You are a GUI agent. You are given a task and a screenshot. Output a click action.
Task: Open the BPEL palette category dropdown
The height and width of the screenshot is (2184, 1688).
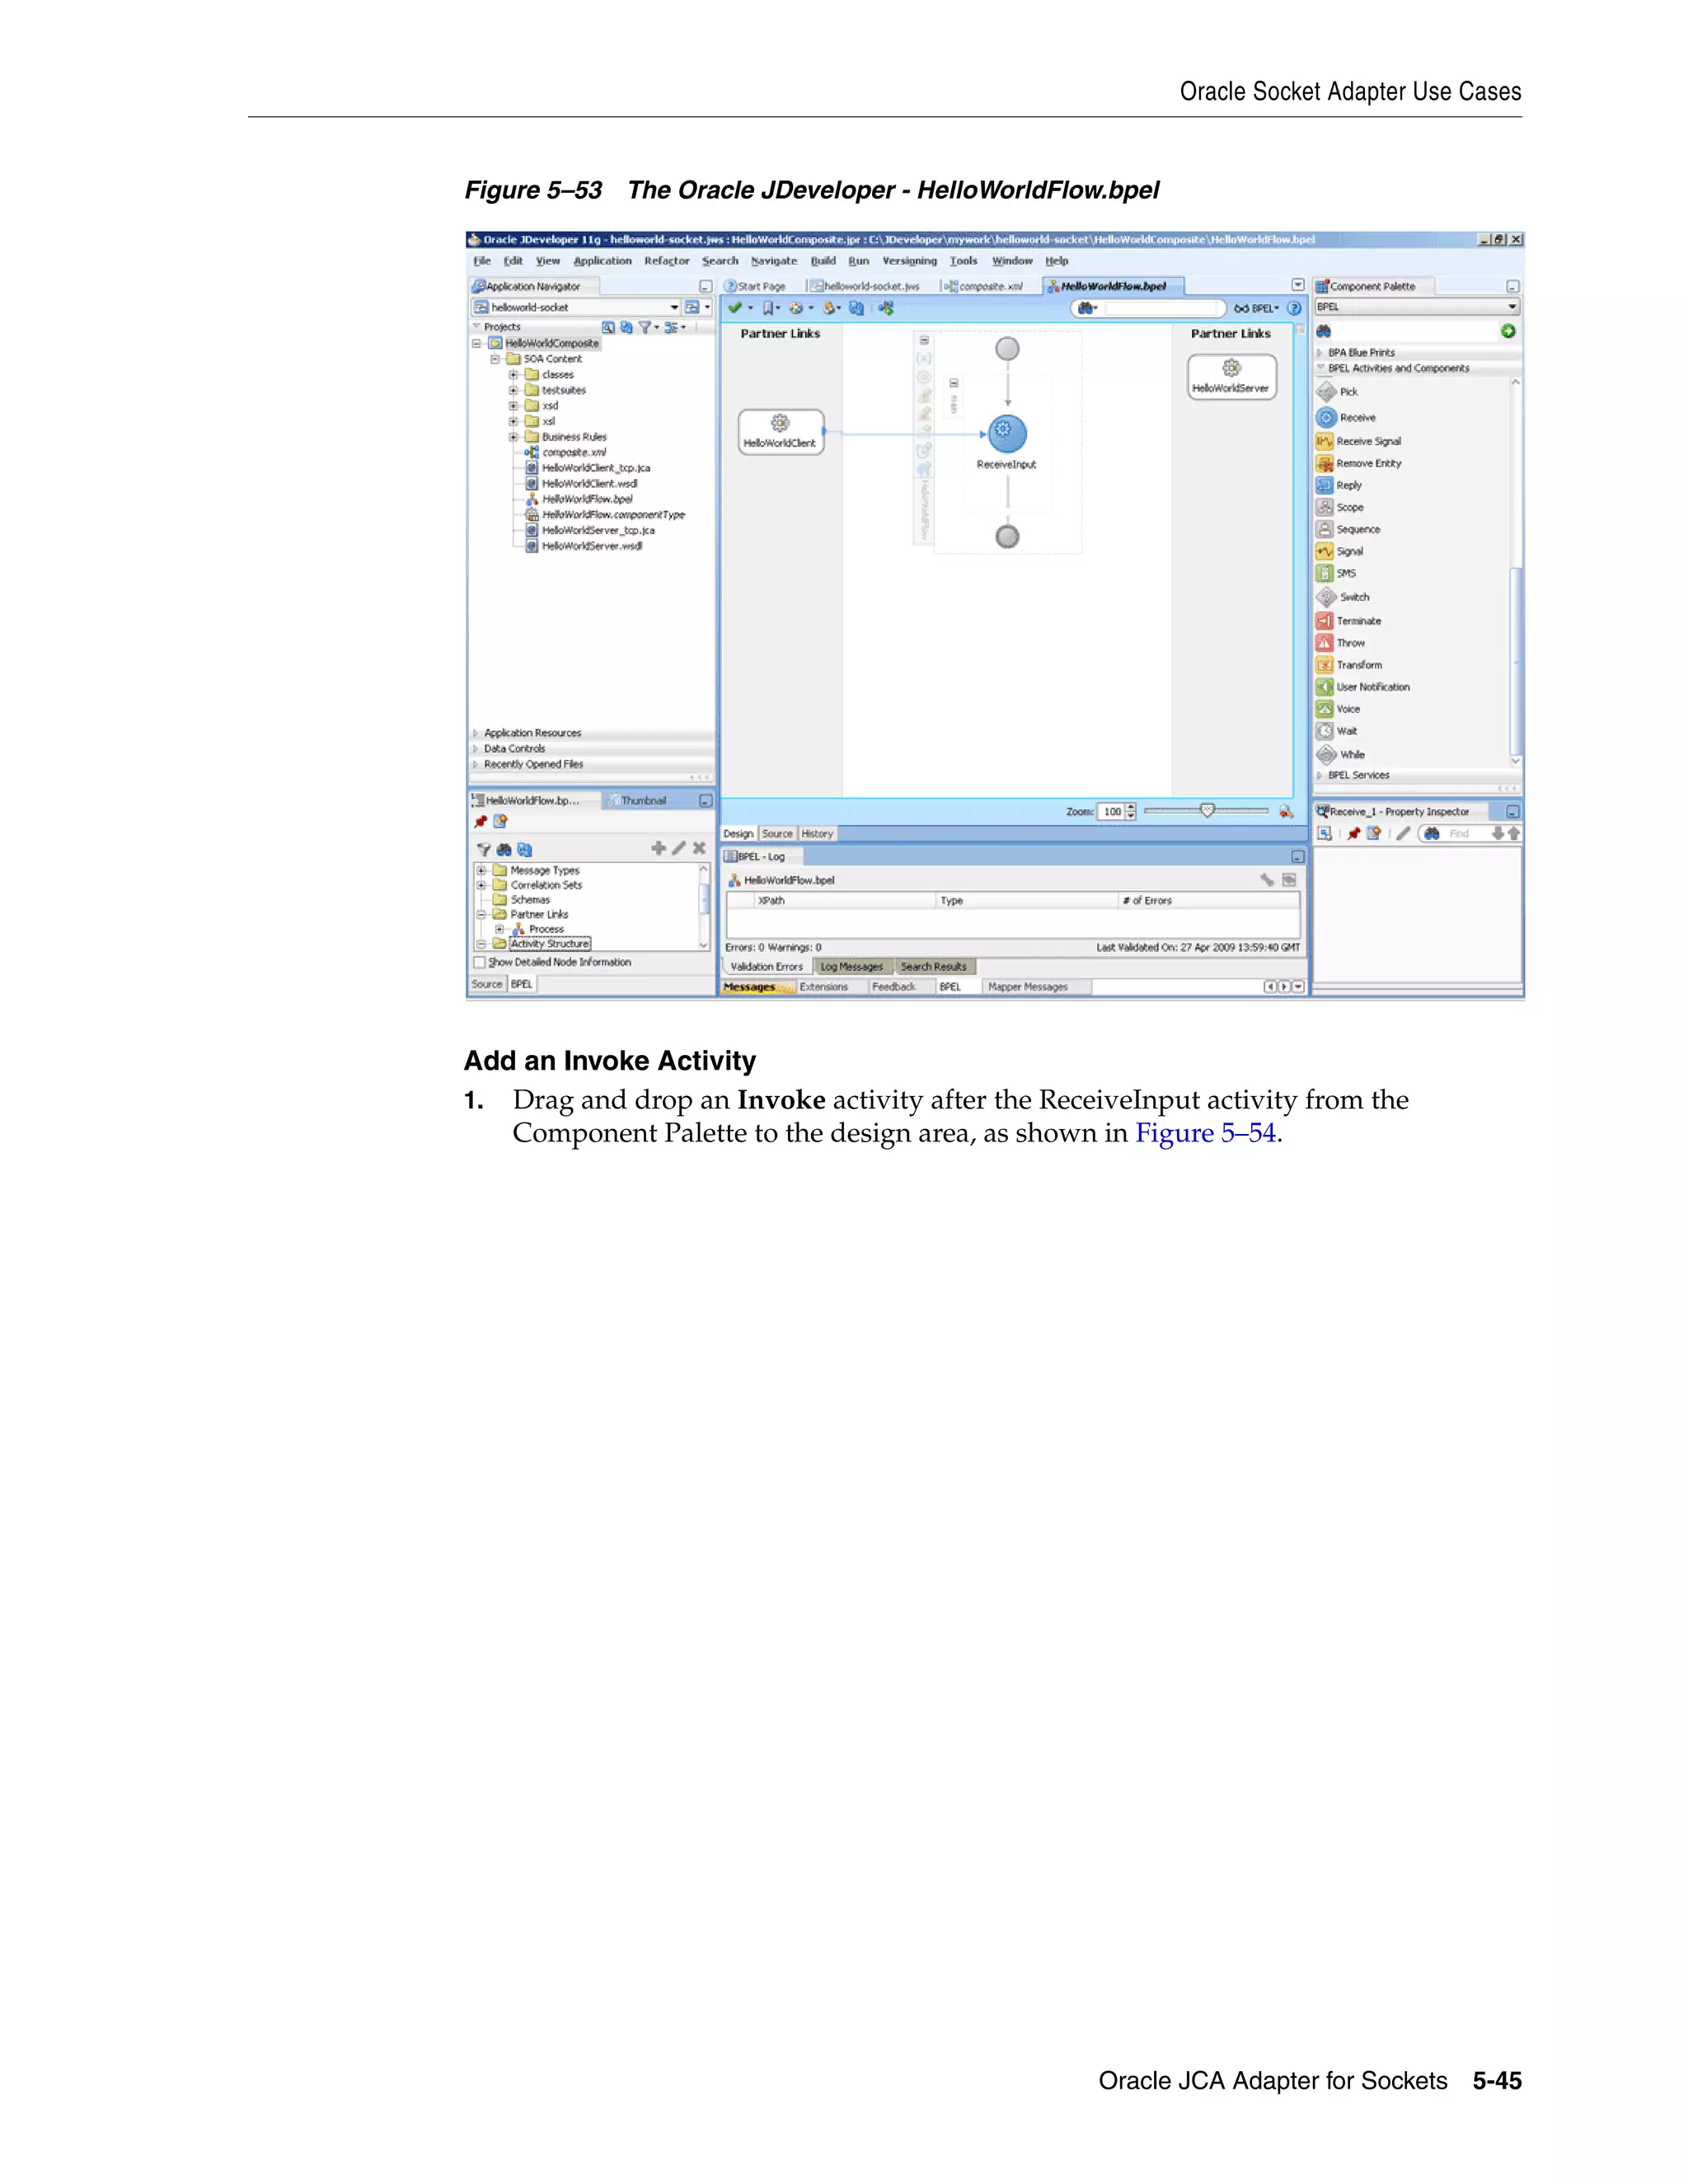[x=1512, y=307]
